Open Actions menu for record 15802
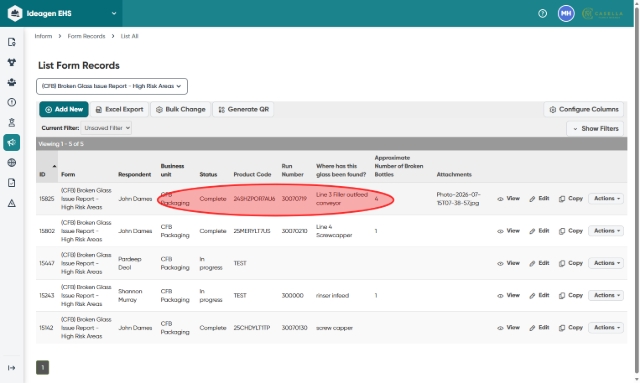The height and width of the screenshot is (383, 640). click(606, 231)
